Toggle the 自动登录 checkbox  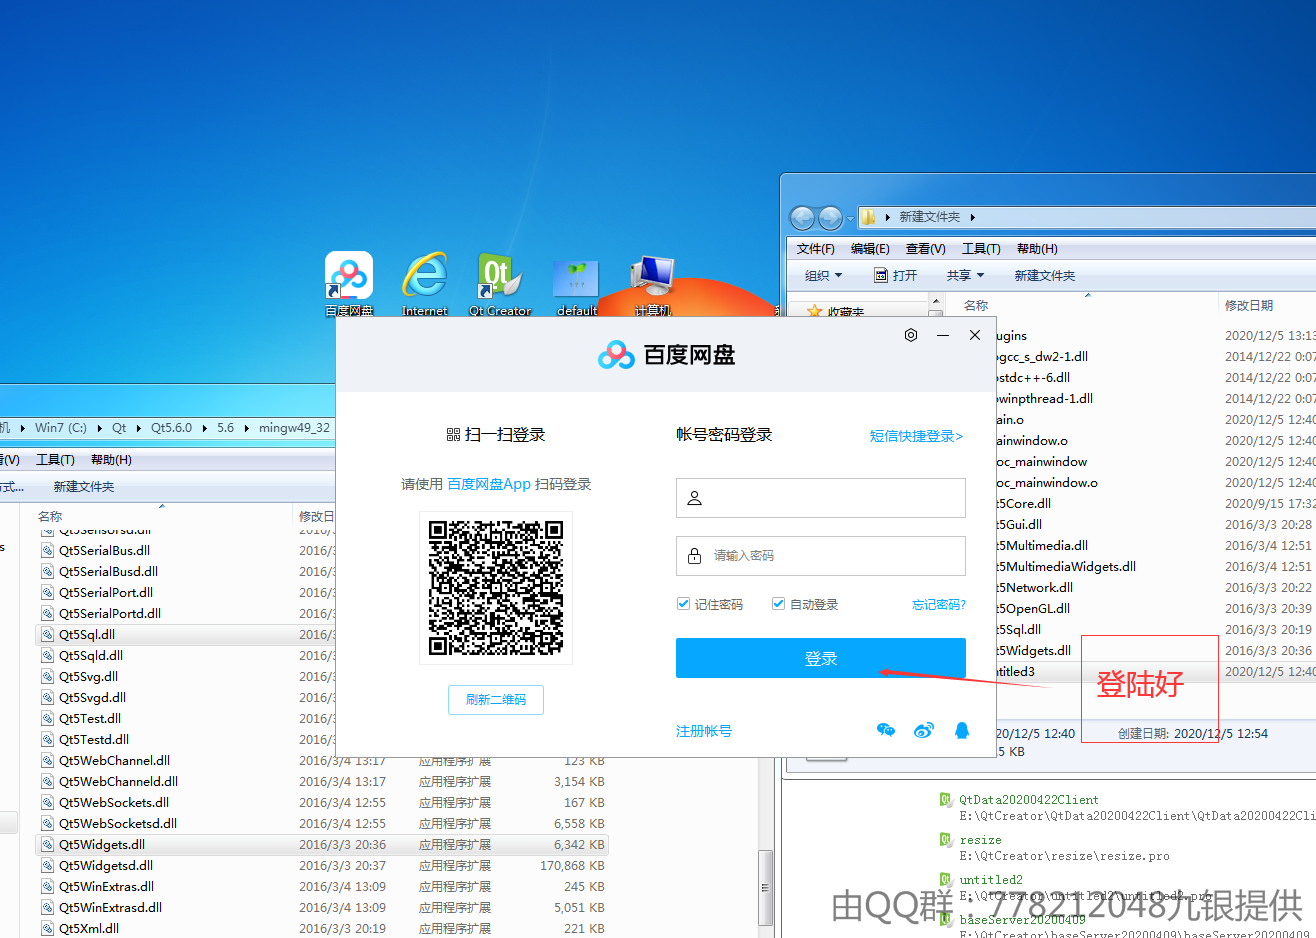(x=778, y=604)
